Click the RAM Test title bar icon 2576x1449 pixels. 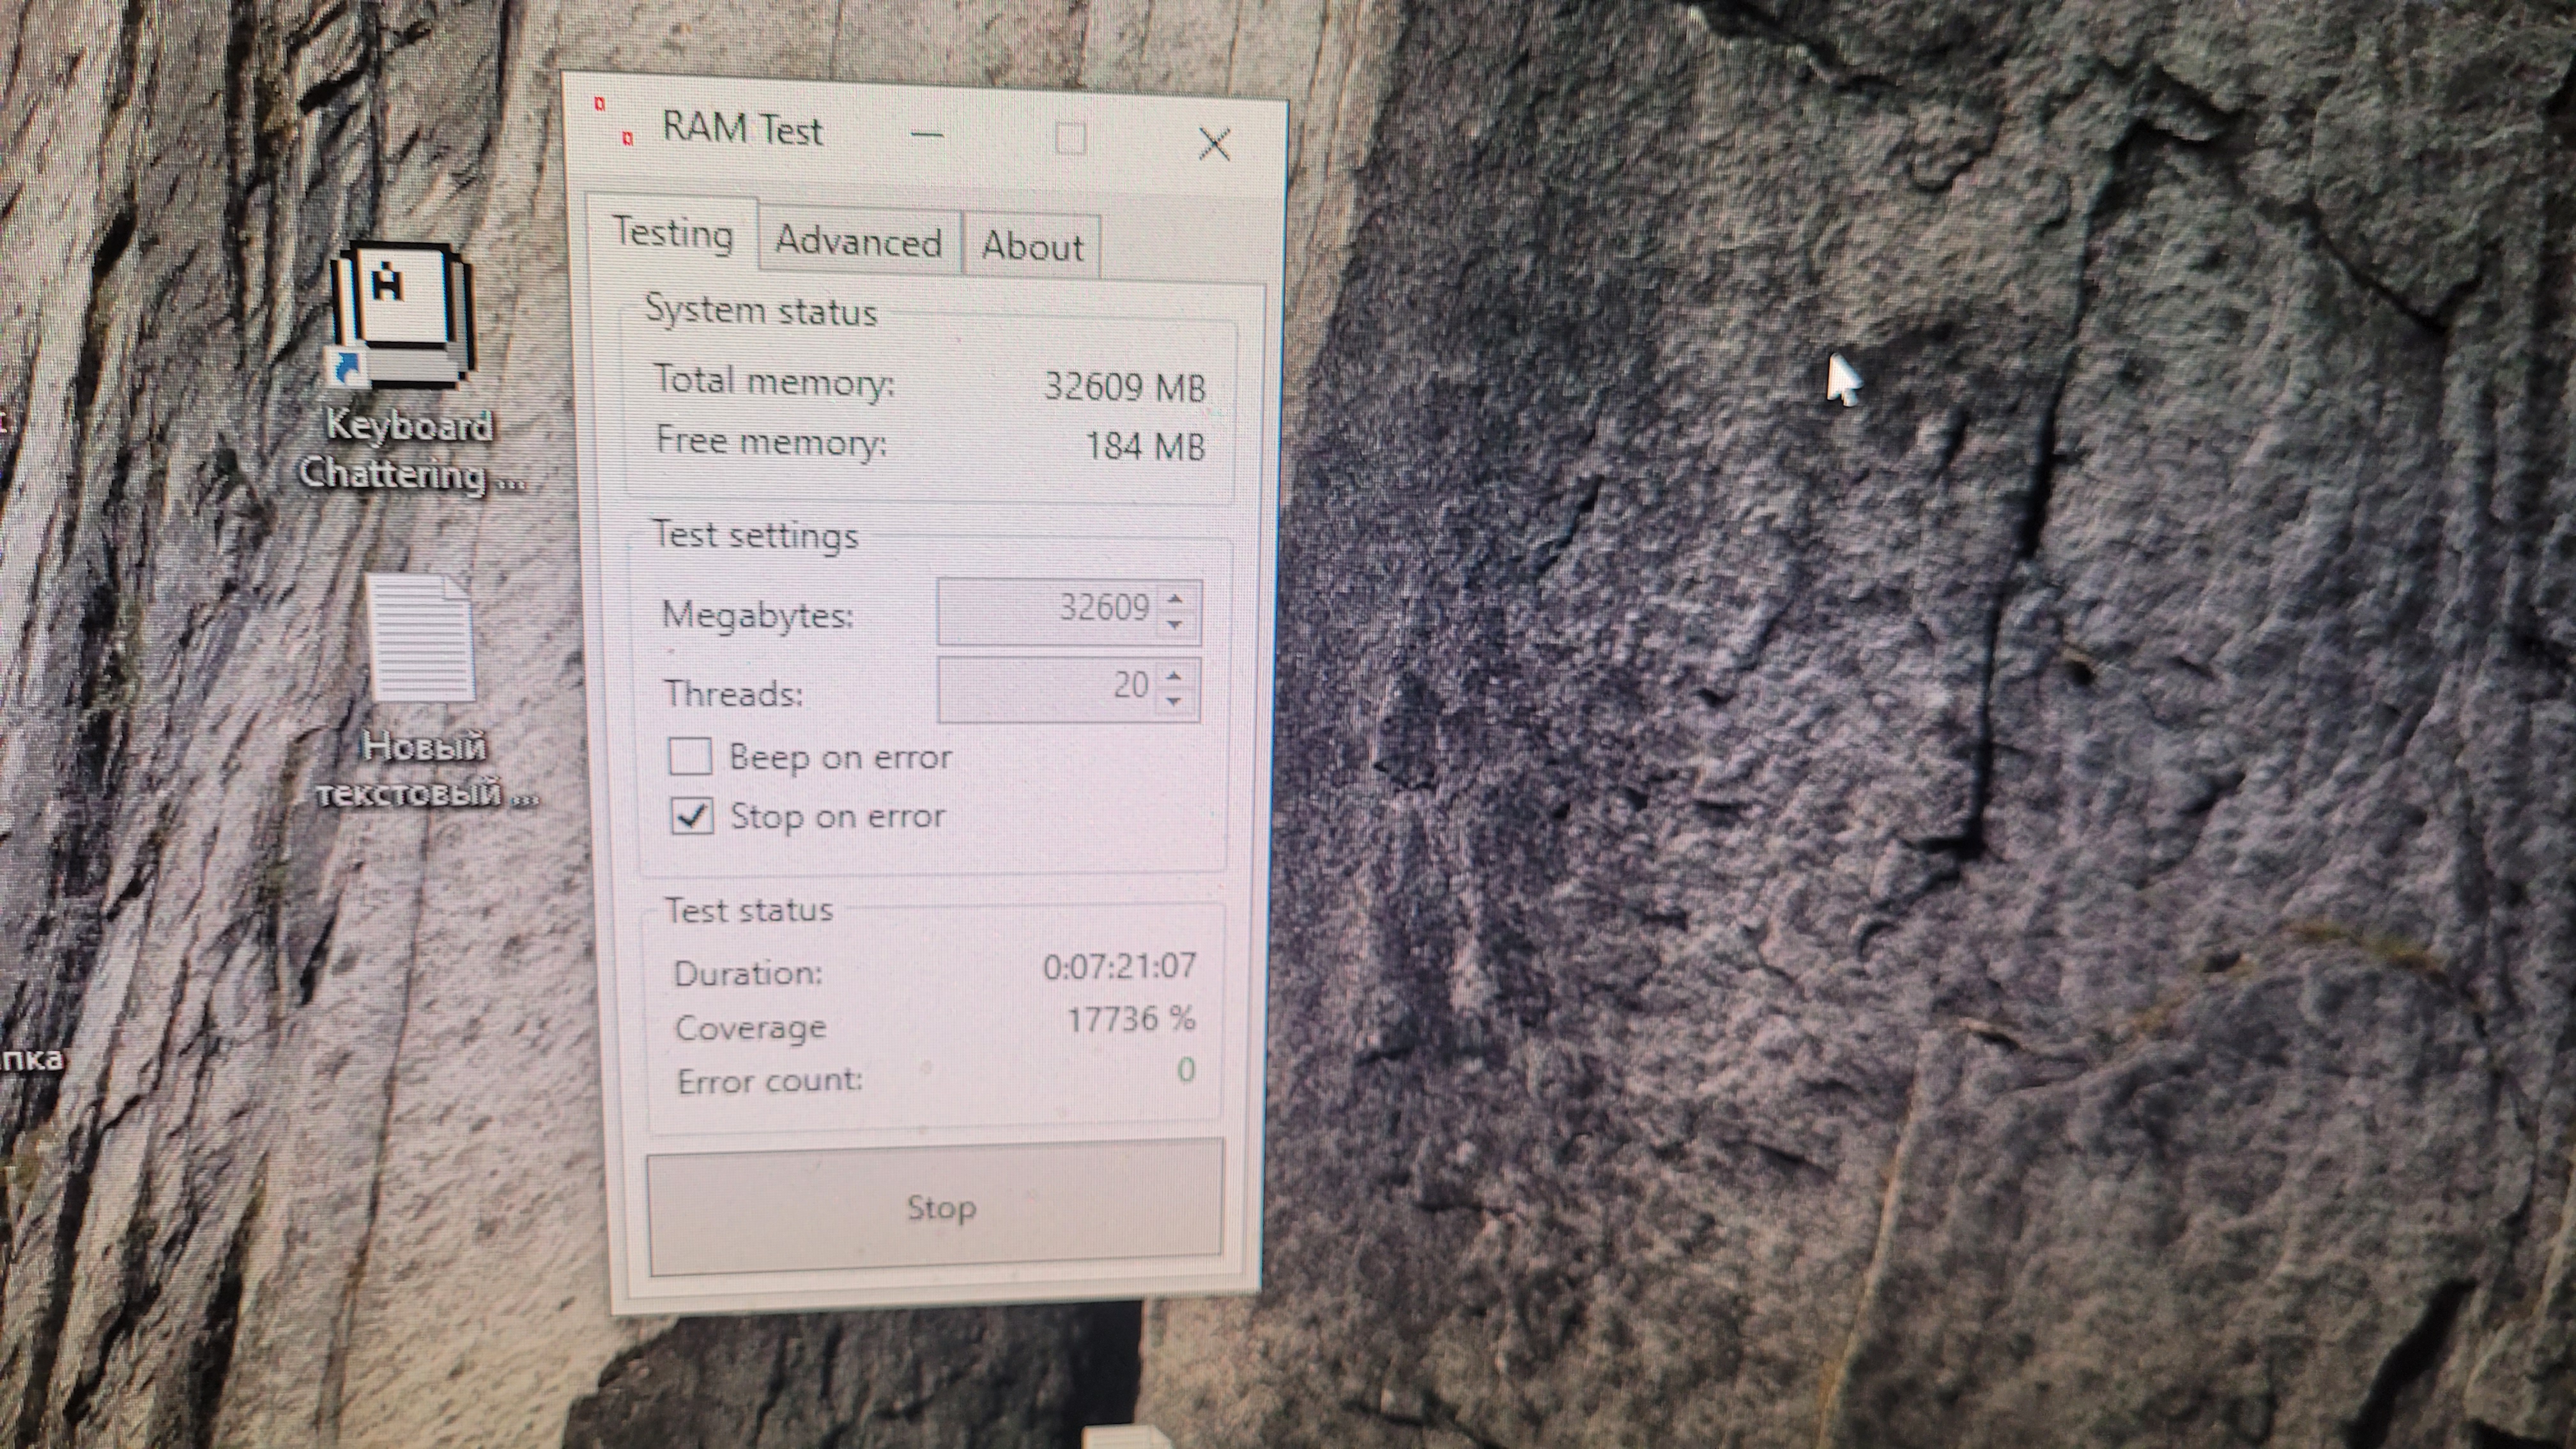[614, 121]
